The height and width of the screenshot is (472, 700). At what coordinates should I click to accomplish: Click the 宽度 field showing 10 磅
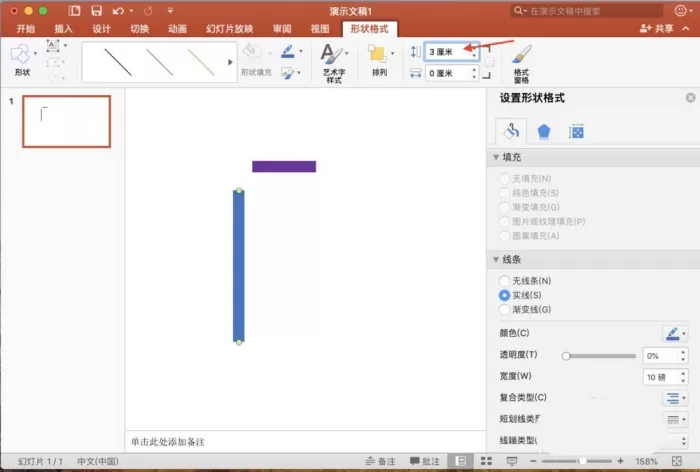click(660, 377)
